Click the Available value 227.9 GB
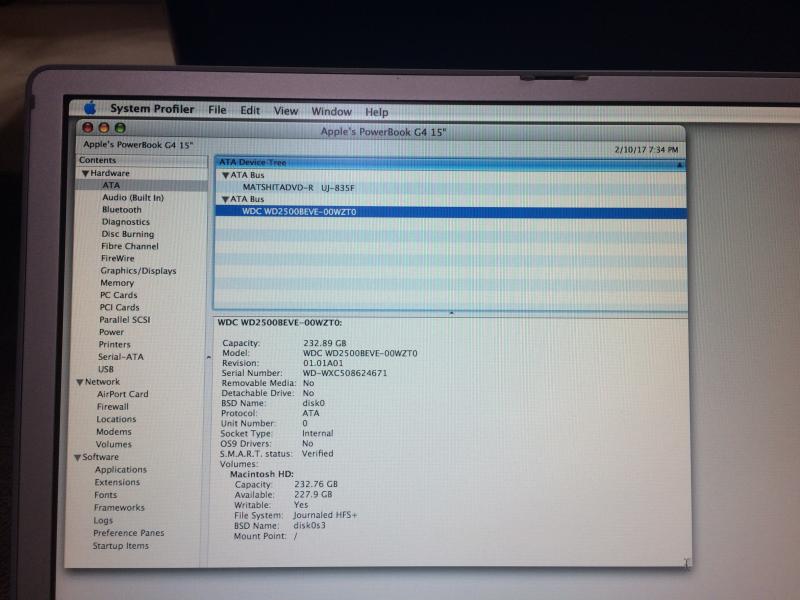Screen dimensions: 800x600 (313, 494)
